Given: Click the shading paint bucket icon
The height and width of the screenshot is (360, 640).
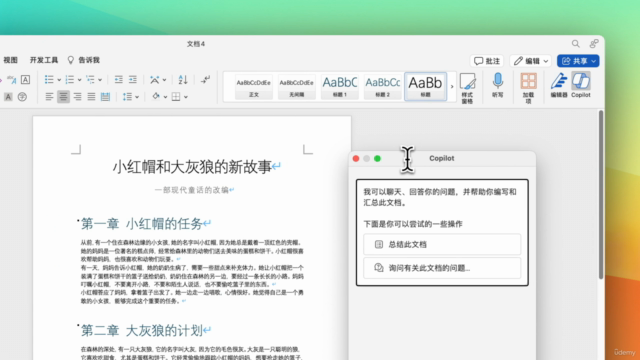Looking at the screenshot, I should (x=156, y=97).
